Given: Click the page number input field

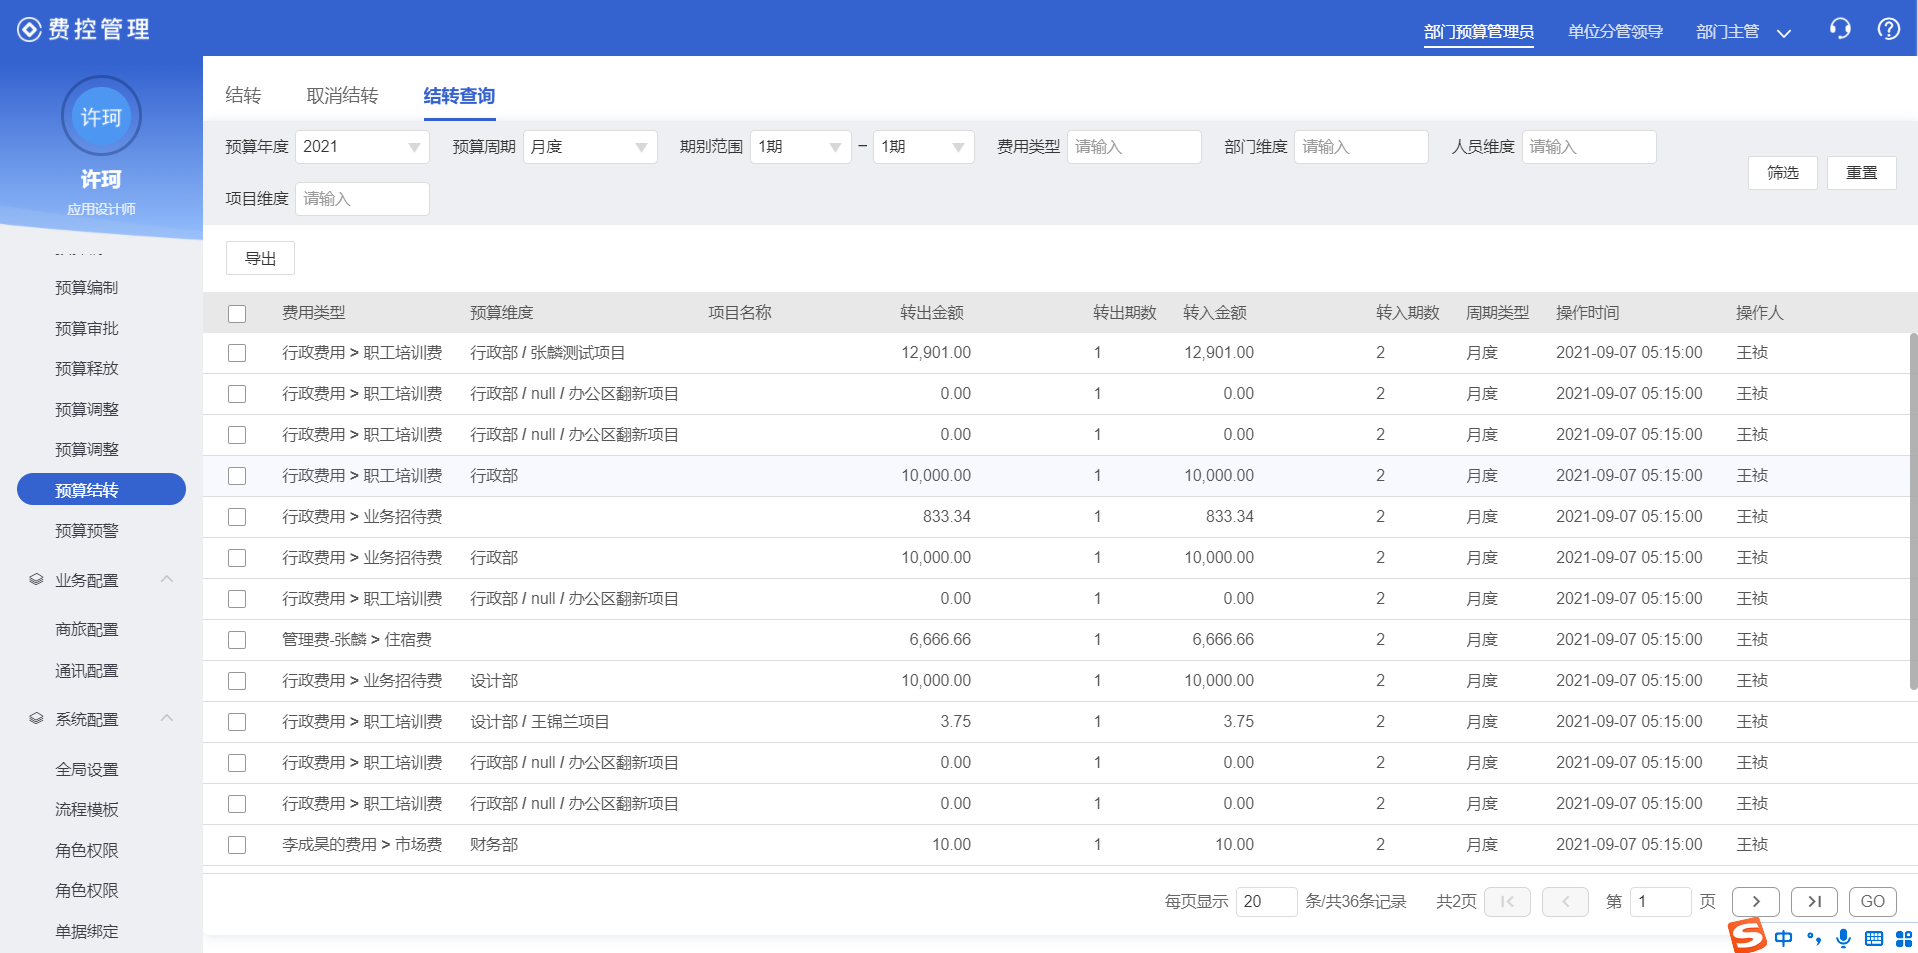Looking at the screenshot, I should click(1660, 902).
